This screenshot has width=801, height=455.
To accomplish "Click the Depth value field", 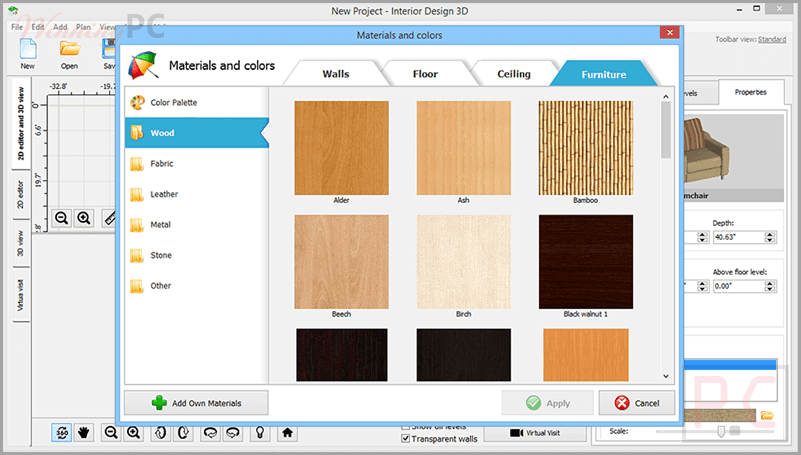I will (739, 237).
